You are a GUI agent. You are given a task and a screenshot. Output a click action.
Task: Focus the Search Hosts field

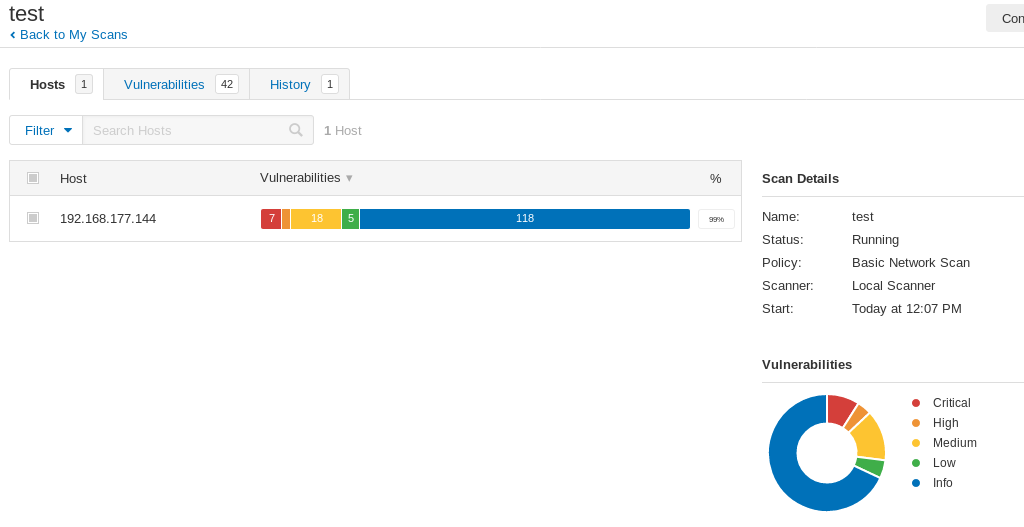185,130
